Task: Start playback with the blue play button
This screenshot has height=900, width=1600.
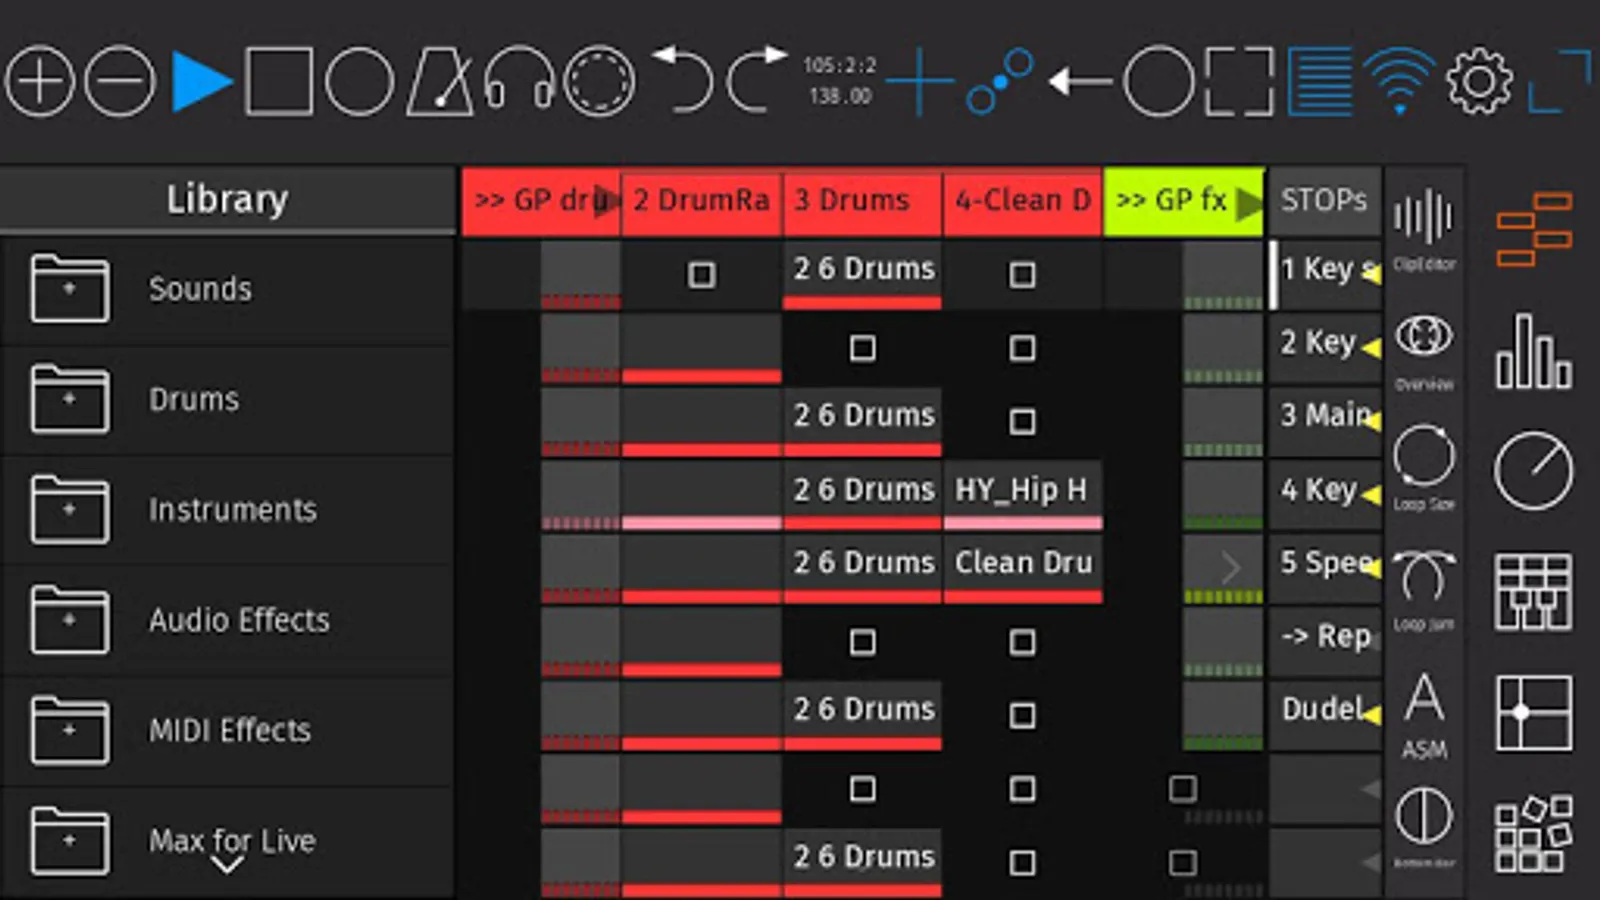Action: tap(202, 81)
